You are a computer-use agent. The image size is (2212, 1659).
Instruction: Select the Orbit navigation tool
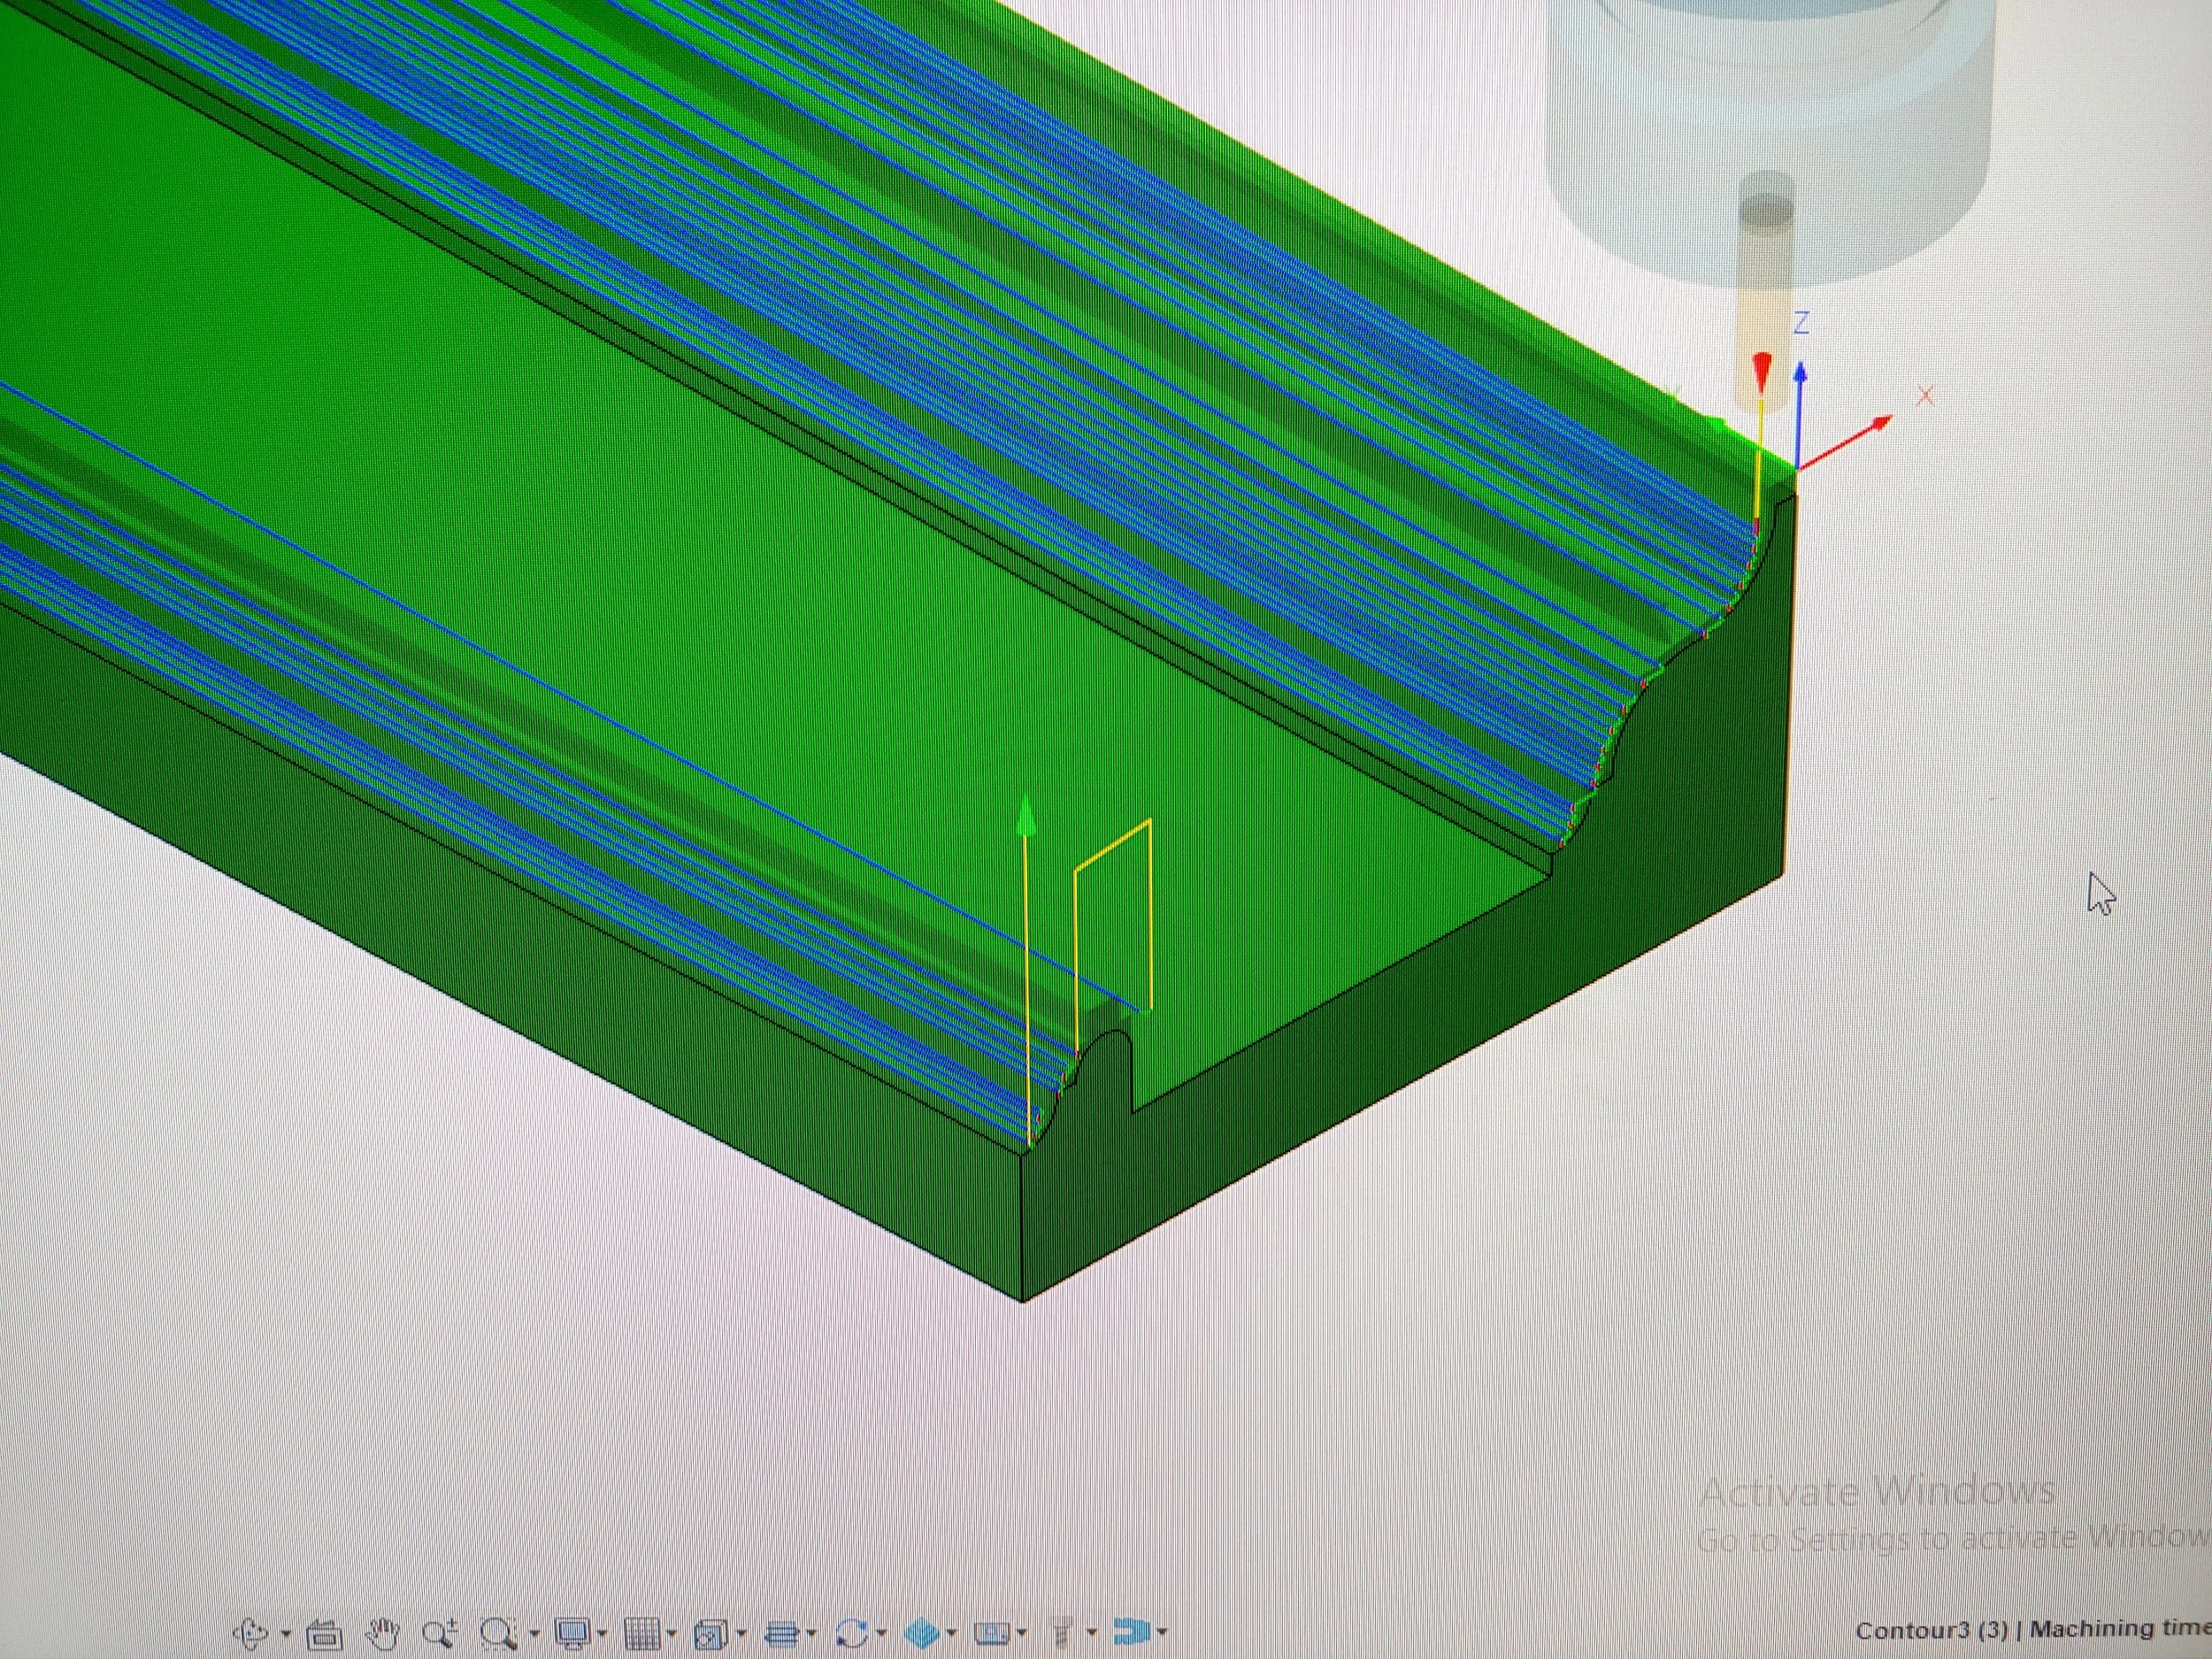pos(250,1633)
